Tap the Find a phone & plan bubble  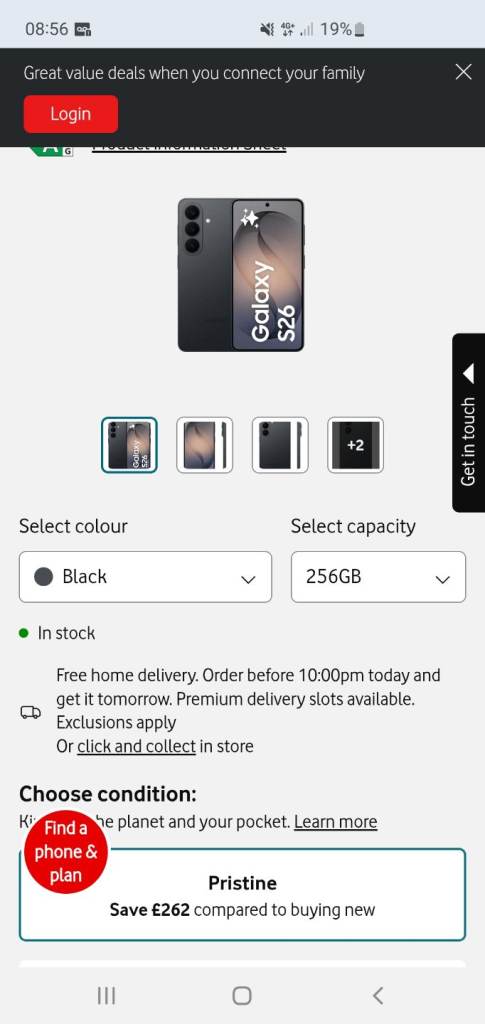(x=66, y=852)
